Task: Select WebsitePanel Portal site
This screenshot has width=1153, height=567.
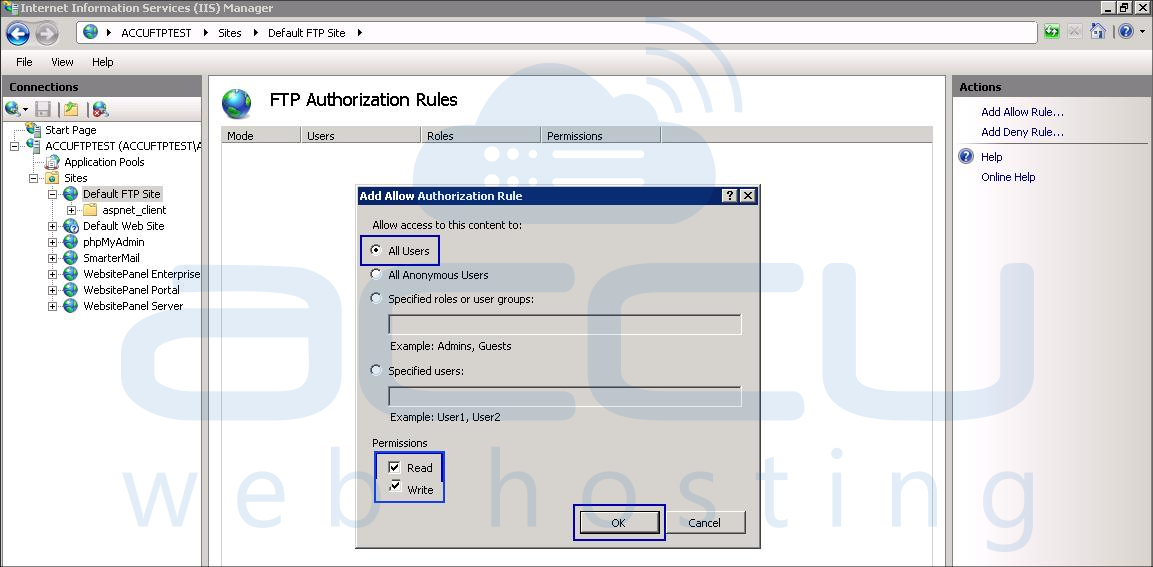Action: [132, 290]
